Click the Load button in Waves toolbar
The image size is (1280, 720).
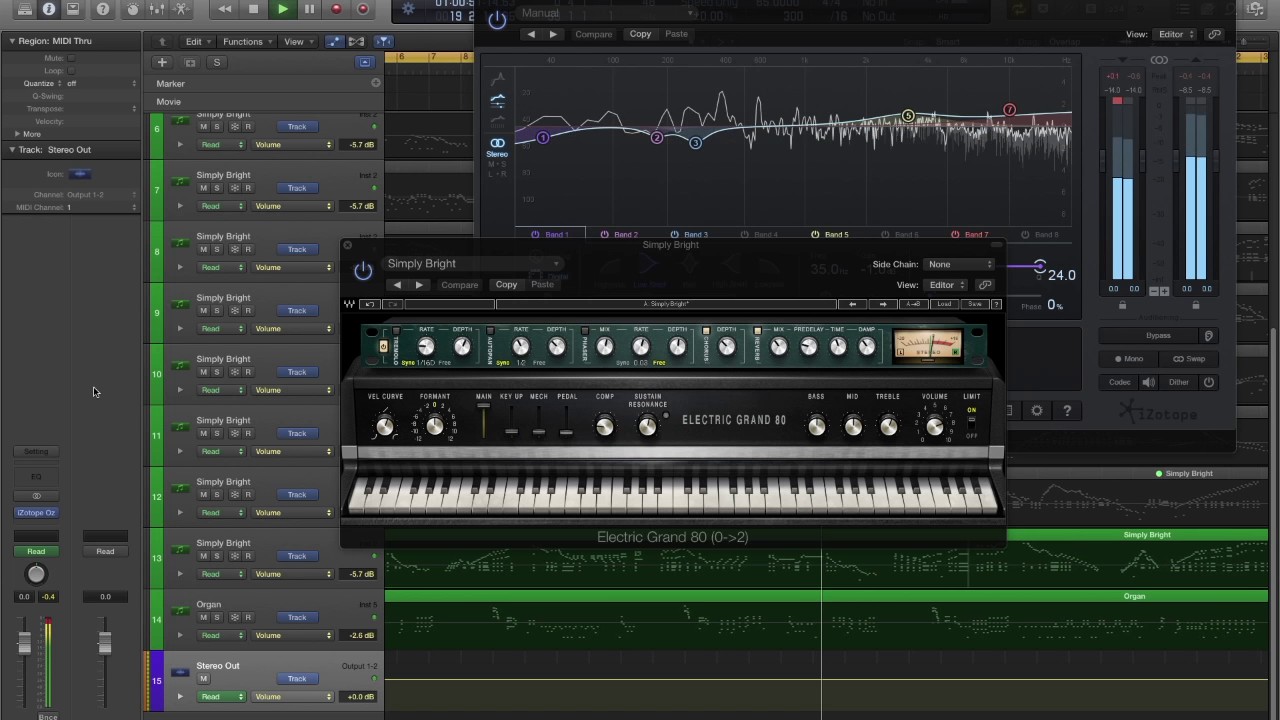point(944,304)
